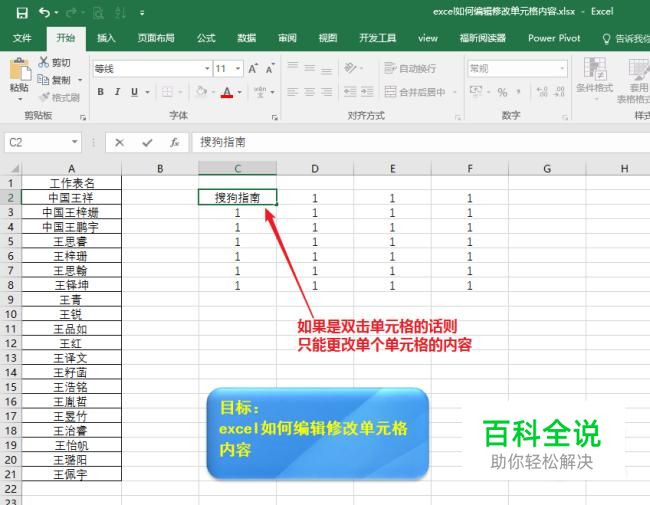The width and height of the screenshot is (650, 505).
Task: Switch to the Power Pivot tab
Action: (554, 38)
